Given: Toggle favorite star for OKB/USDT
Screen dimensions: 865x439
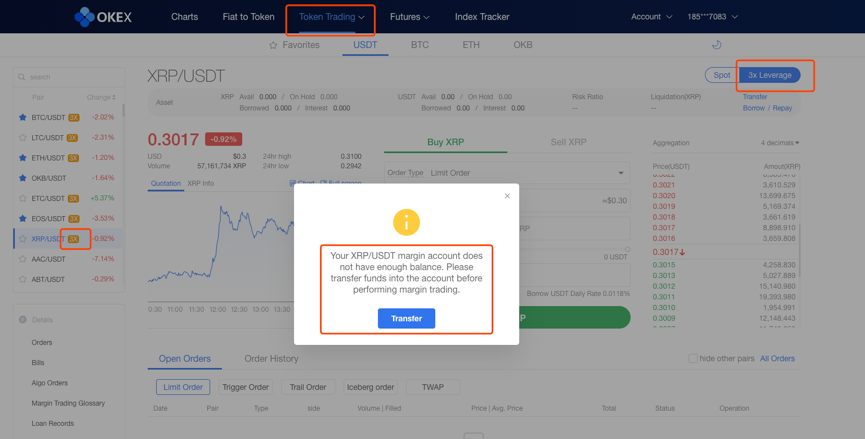Looking at the screenshot, I should (x=23, y=178).
